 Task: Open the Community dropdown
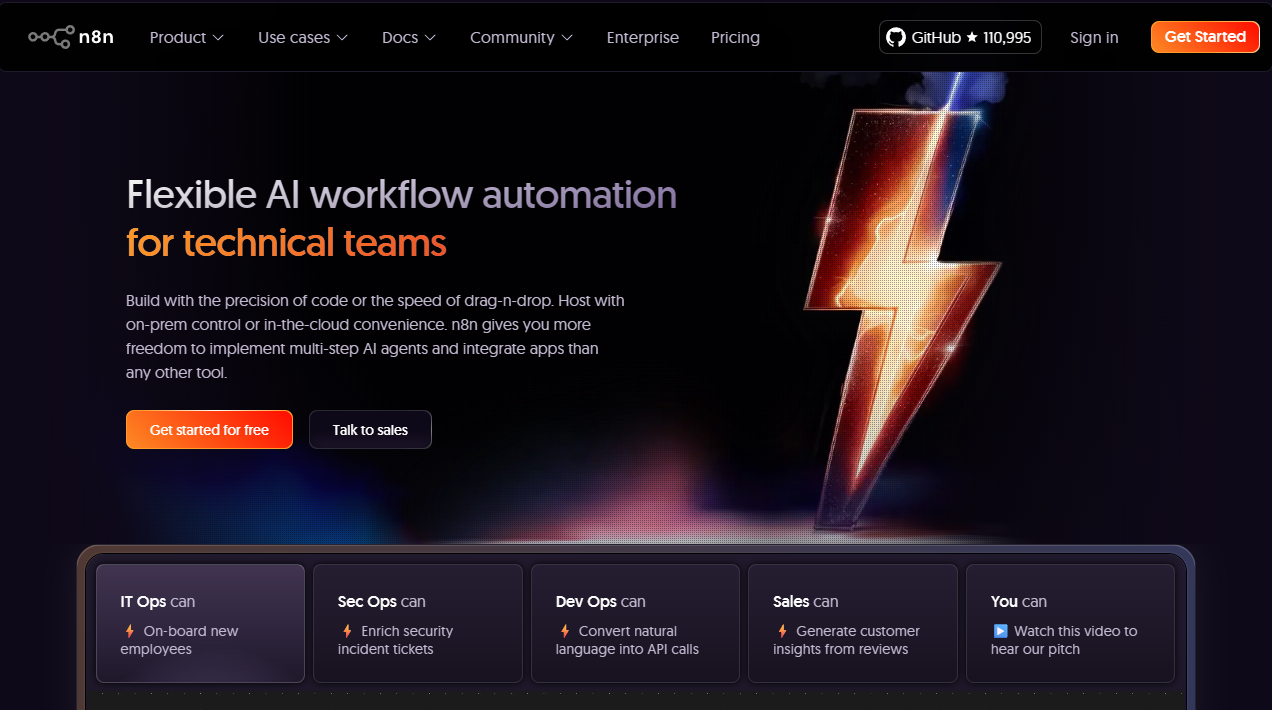[521, 37]
